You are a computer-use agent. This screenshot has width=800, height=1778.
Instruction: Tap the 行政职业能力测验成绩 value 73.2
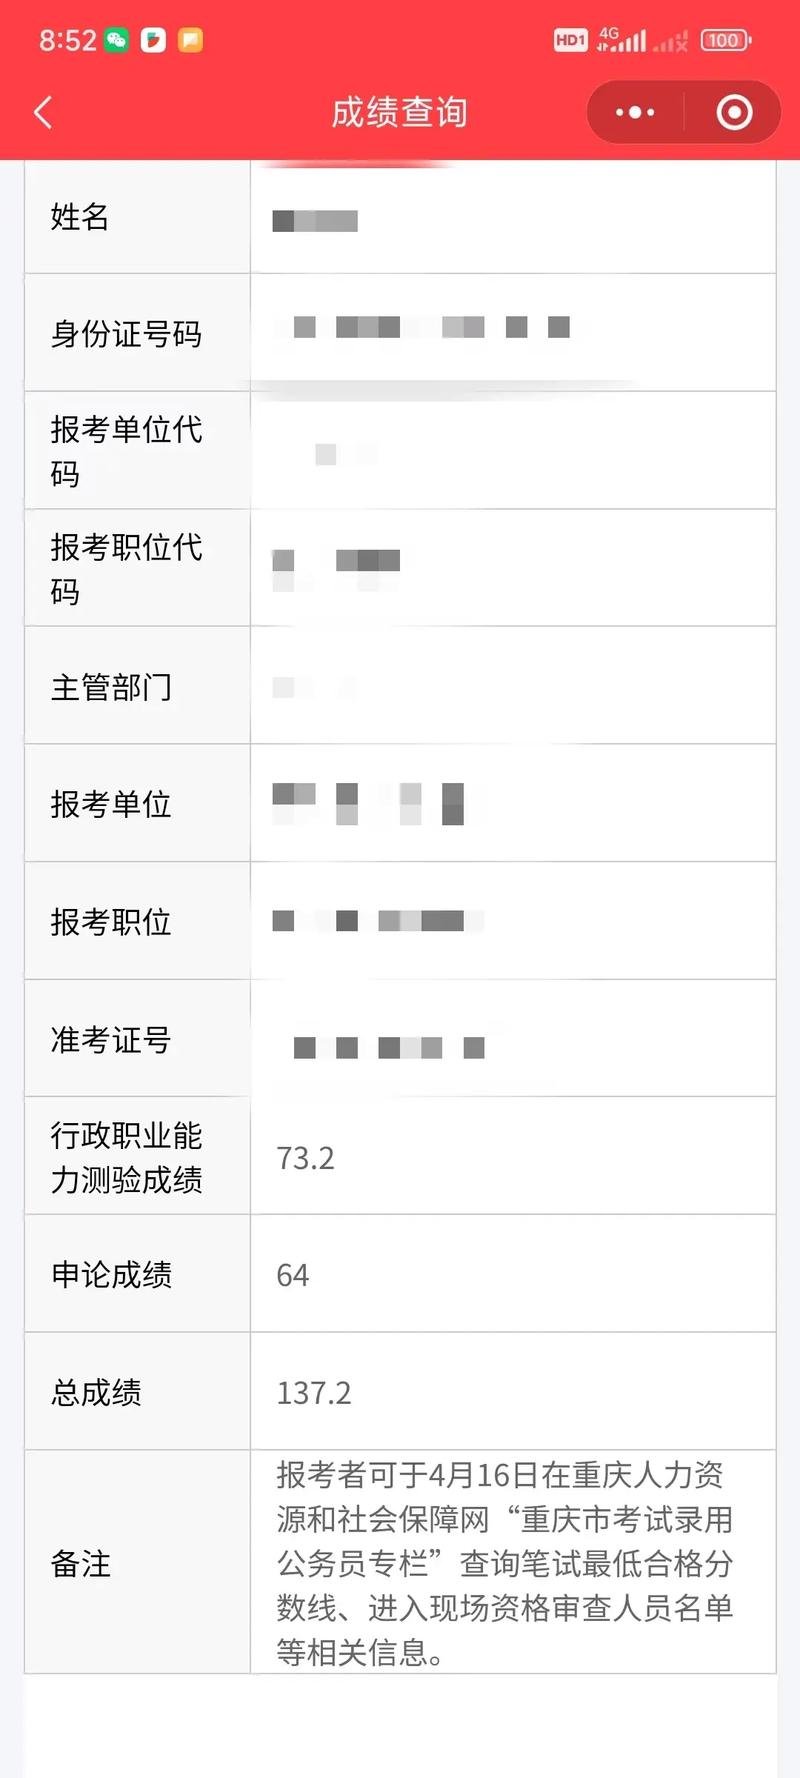click(x=304, y=1158)
